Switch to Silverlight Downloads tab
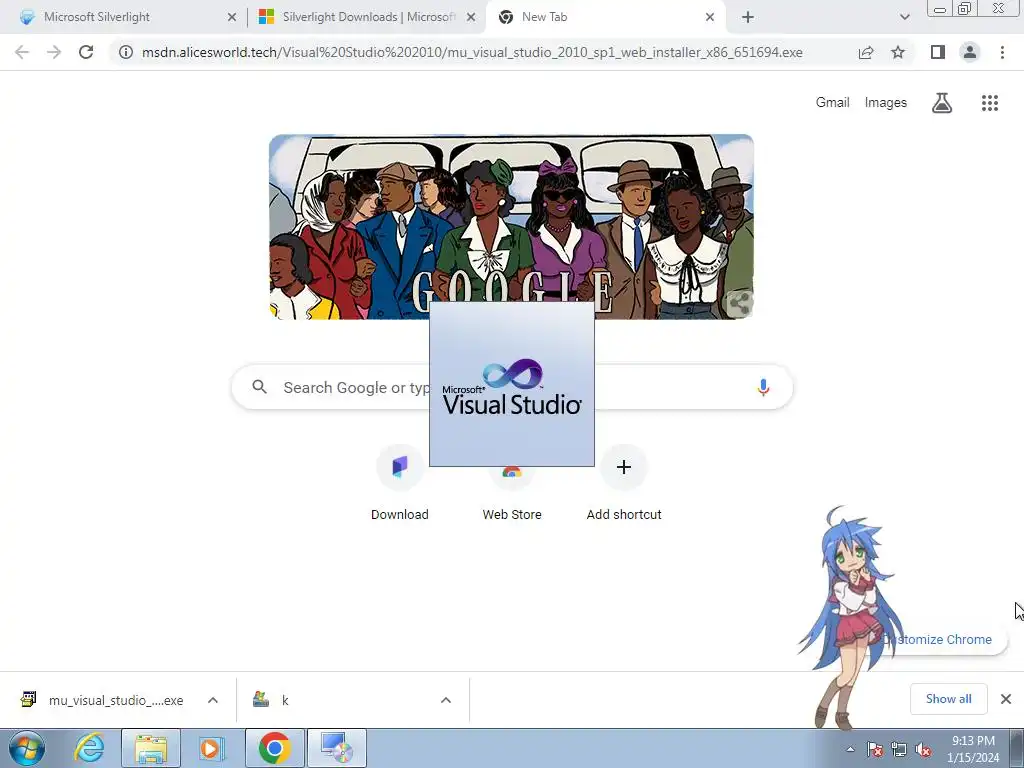The width and height of the screenshot is (1024, 768). pos(366,17)
